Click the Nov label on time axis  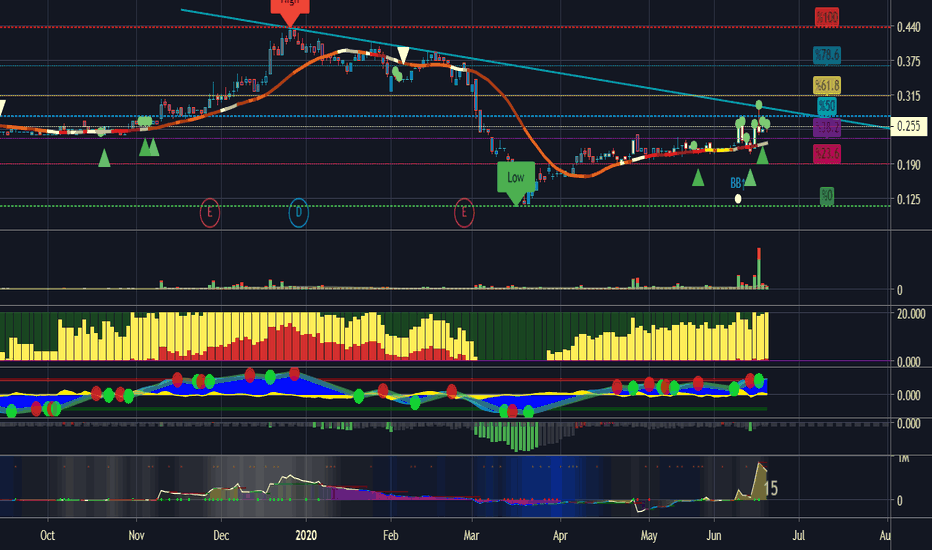(136, 535)
